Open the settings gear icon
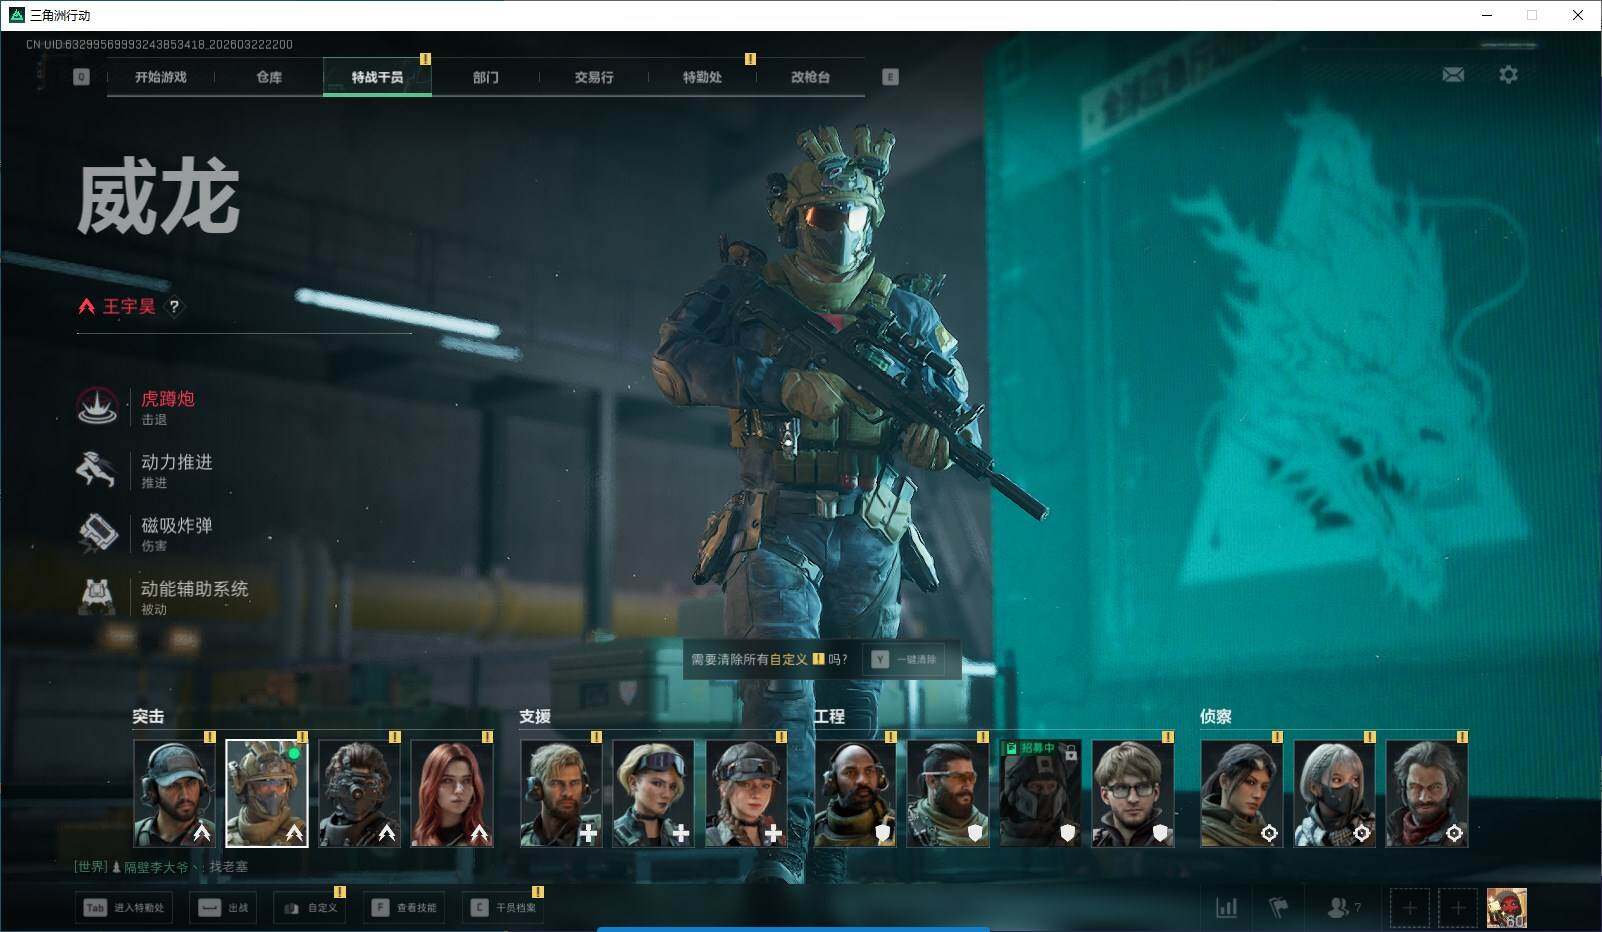 (x=1508, y=75)
